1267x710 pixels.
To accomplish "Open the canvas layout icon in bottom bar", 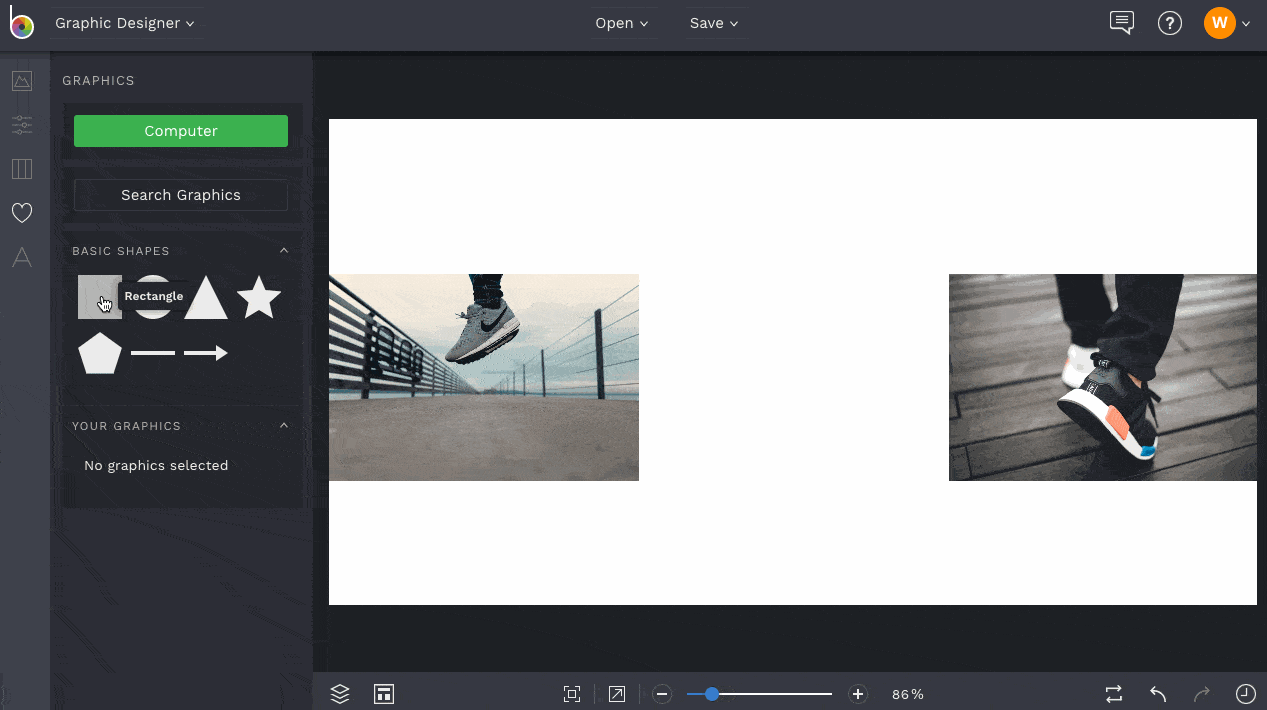I will click(383, 694).
